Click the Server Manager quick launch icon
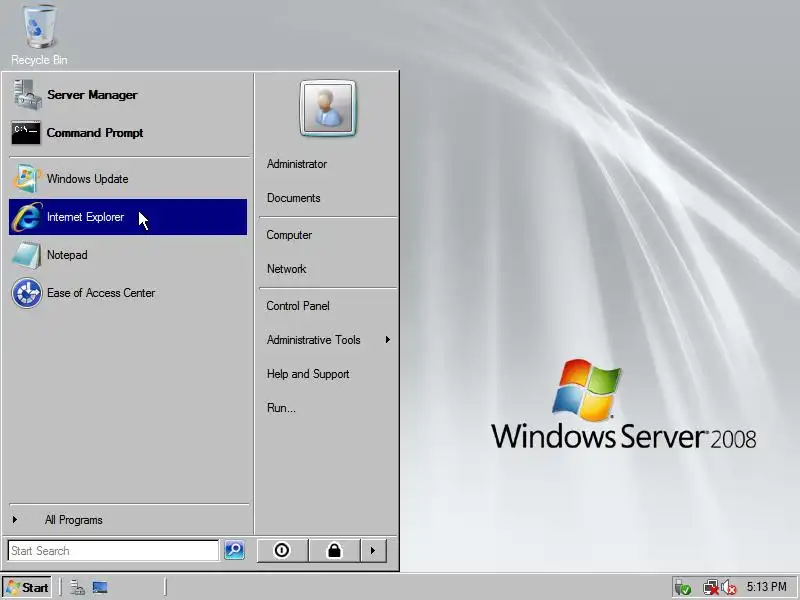Screen dimensions: 800x600 (x=78, y=588)
